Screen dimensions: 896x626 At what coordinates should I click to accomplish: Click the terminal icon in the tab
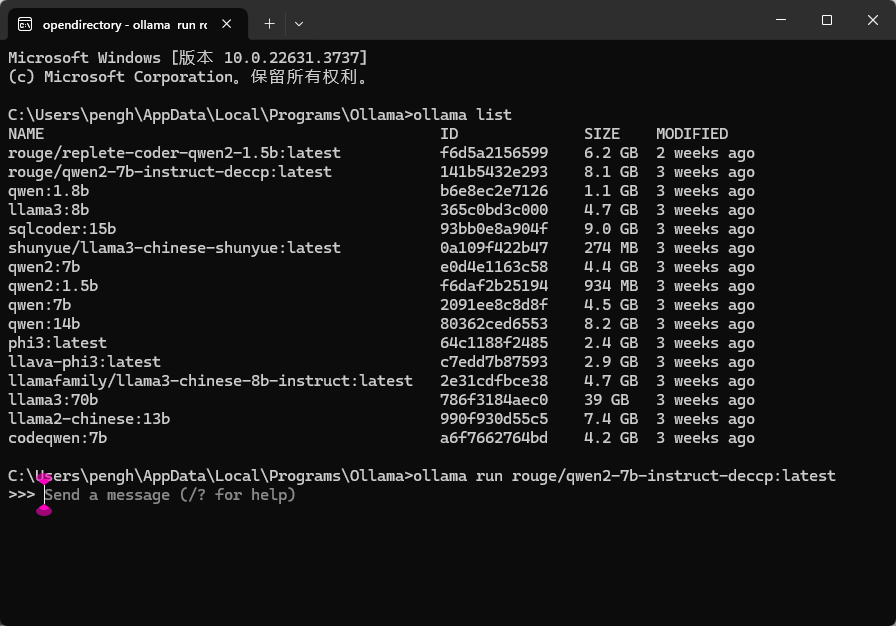click(x=25, y=25)
